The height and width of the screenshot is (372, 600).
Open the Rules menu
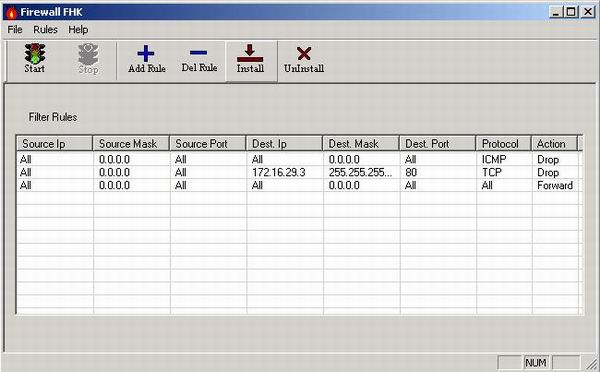pos(45,29)
